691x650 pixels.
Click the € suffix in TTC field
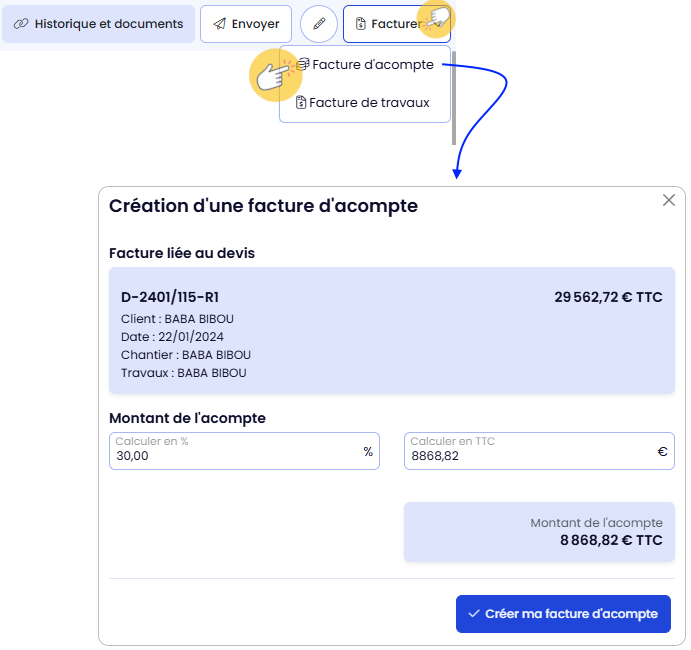662,452
